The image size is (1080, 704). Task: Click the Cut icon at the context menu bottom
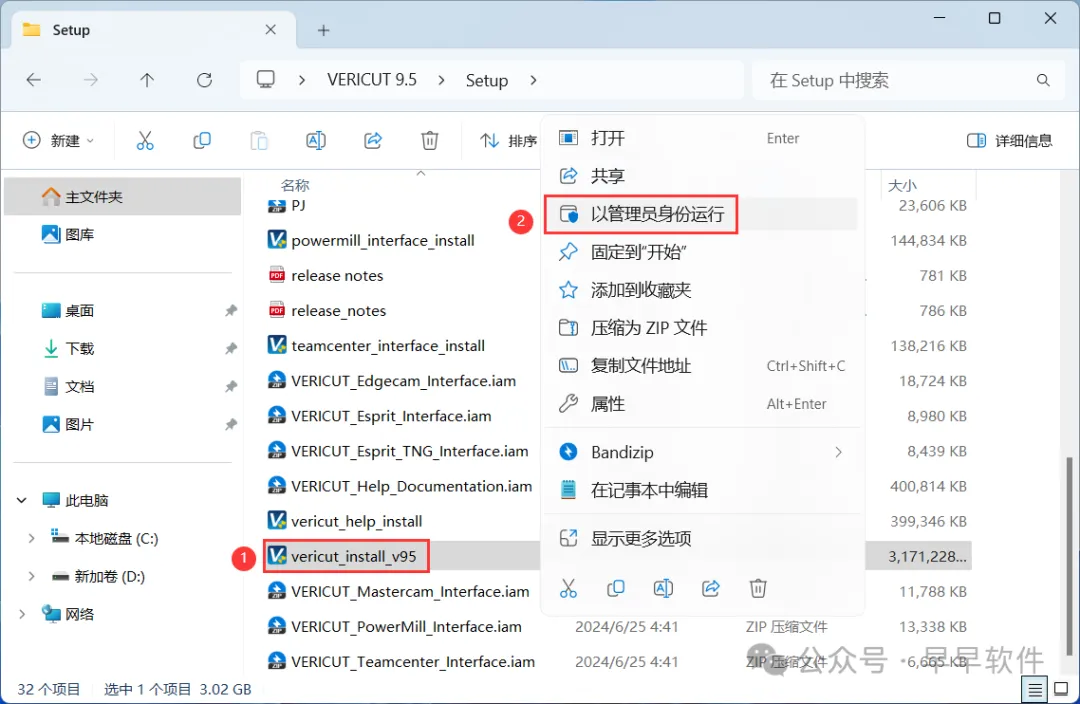coord(568,588)
